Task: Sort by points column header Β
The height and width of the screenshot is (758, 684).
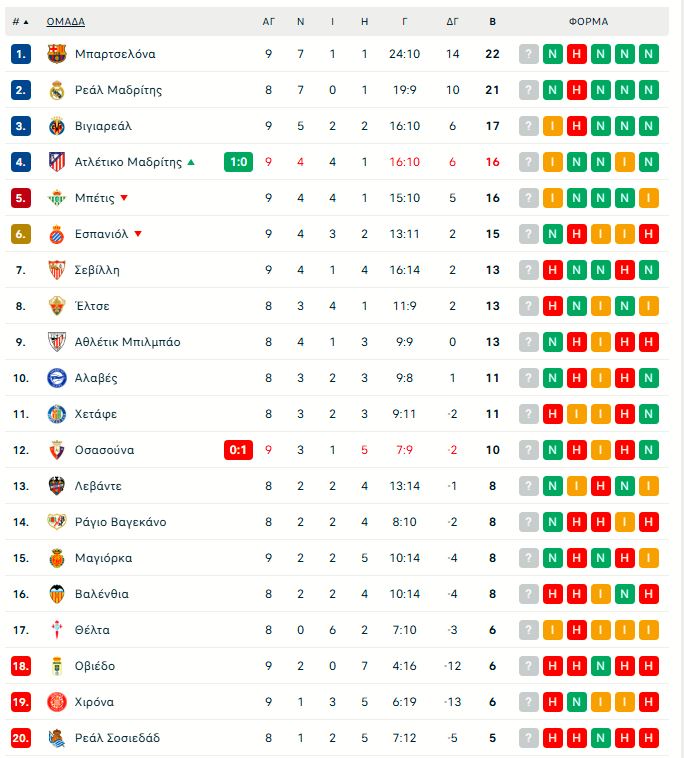Action: click(492, 21)
